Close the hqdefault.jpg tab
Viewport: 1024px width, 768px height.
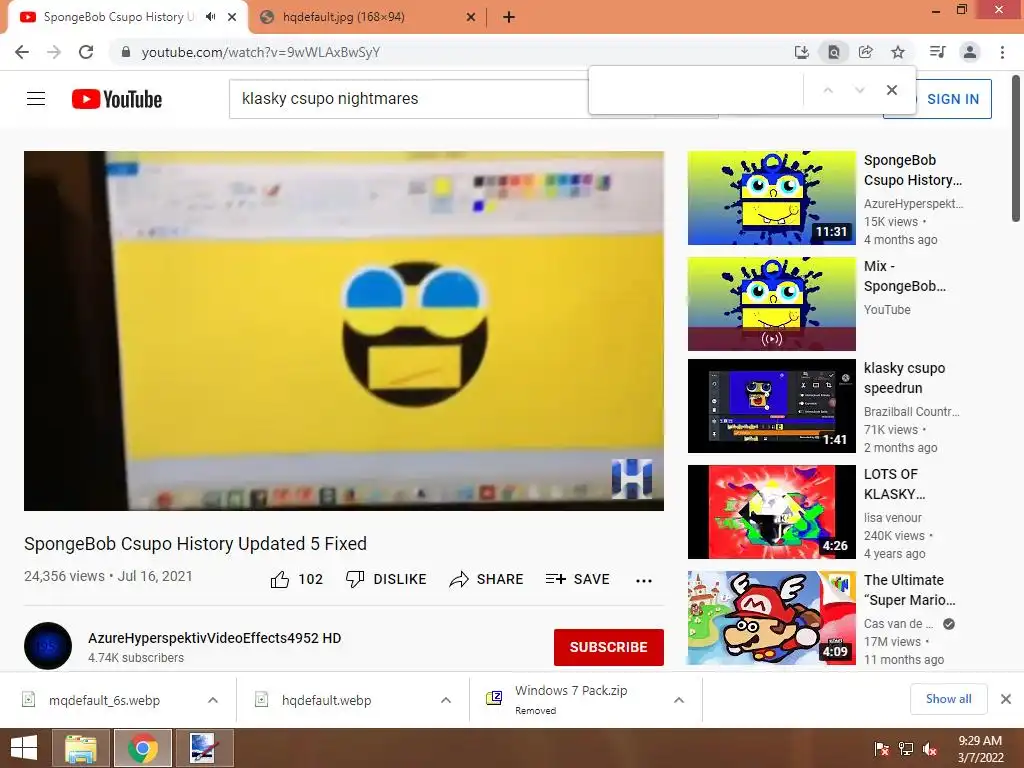pyautogui.click(x=471, y=17)
